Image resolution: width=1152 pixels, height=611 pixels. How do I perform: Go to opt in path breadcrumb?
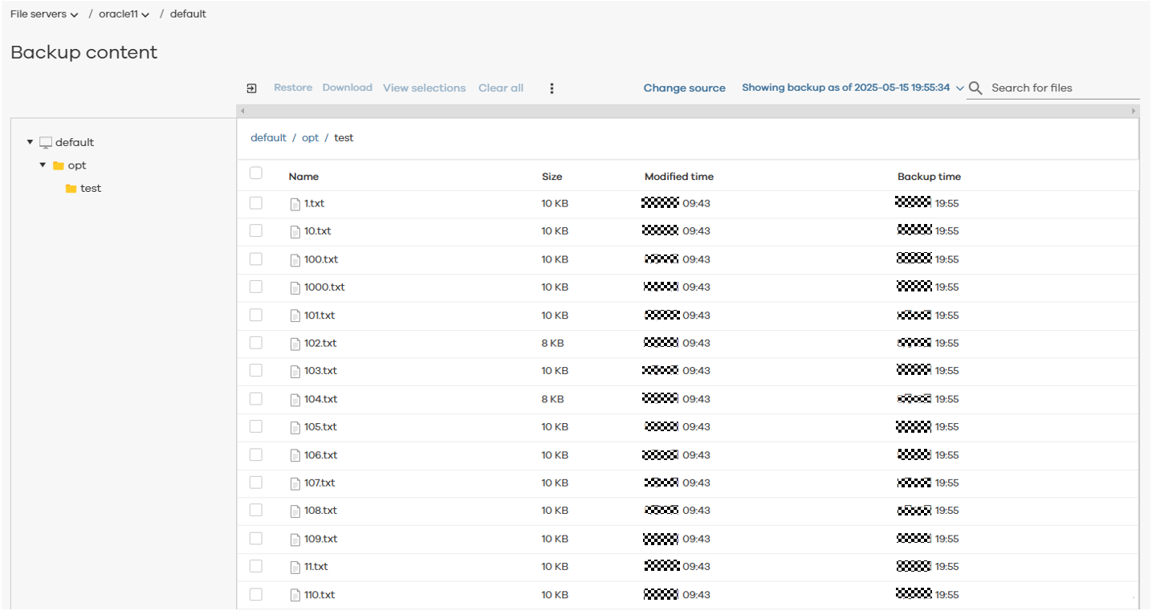coord(310,138)
